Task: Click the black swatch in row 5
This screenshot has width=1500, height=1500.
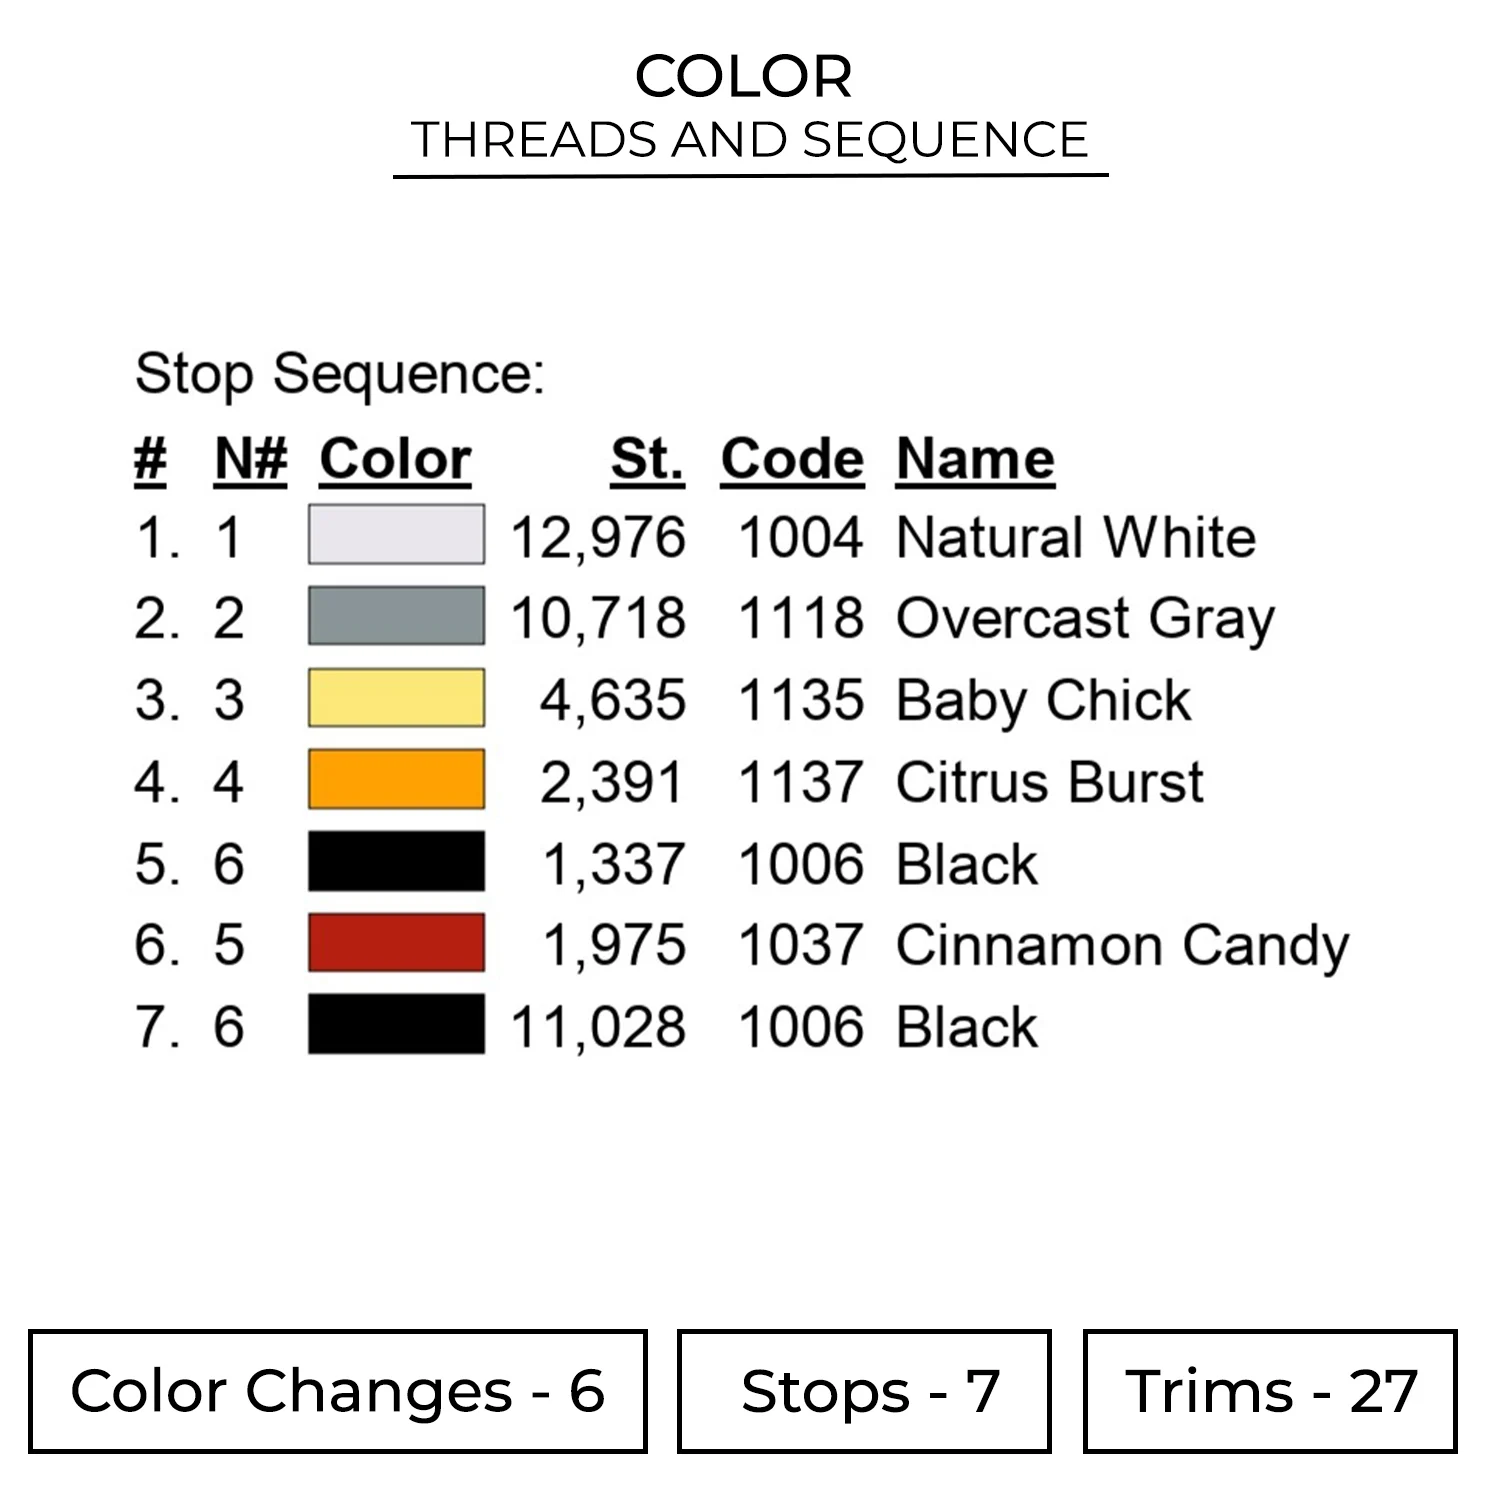Action: coord(396,861)
